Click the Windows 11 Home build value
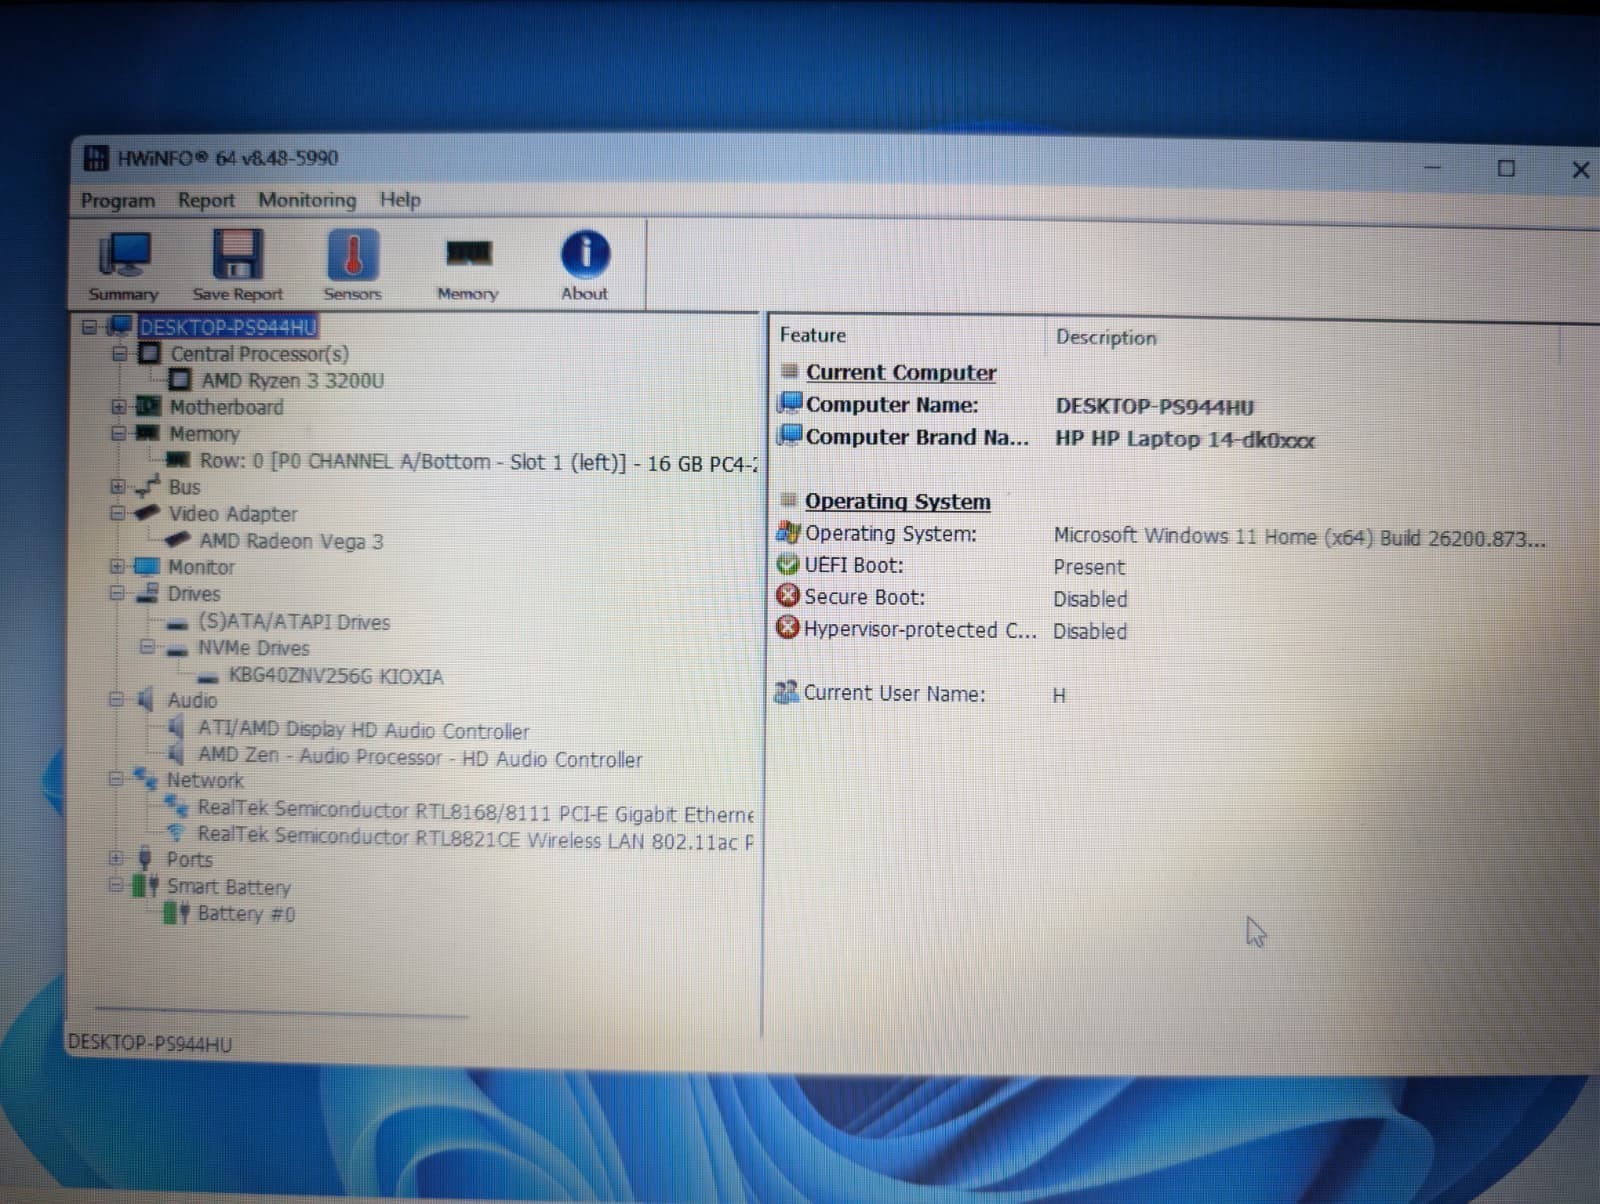1600x1204 pixels. click(1299, 537)
